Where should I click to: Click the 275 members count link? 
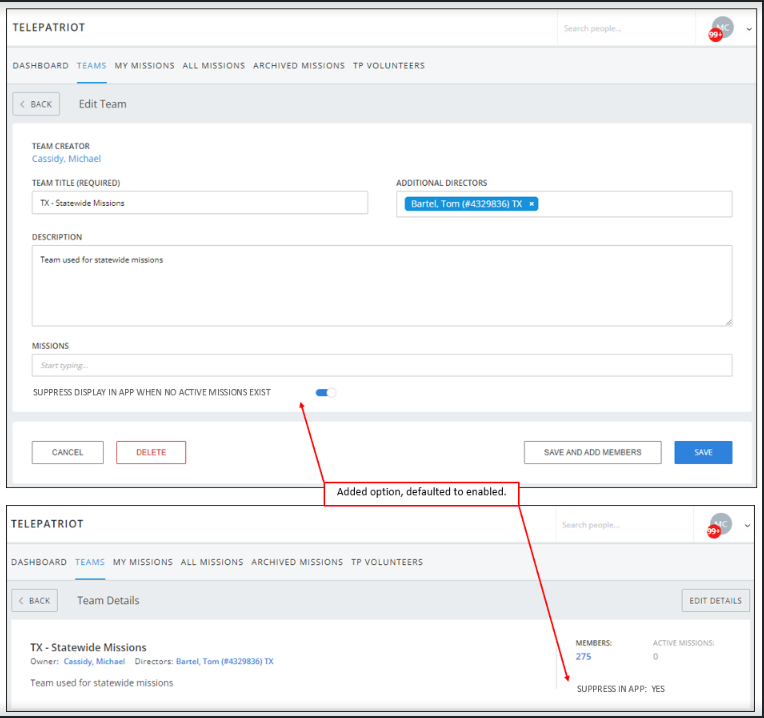[585, 656]
